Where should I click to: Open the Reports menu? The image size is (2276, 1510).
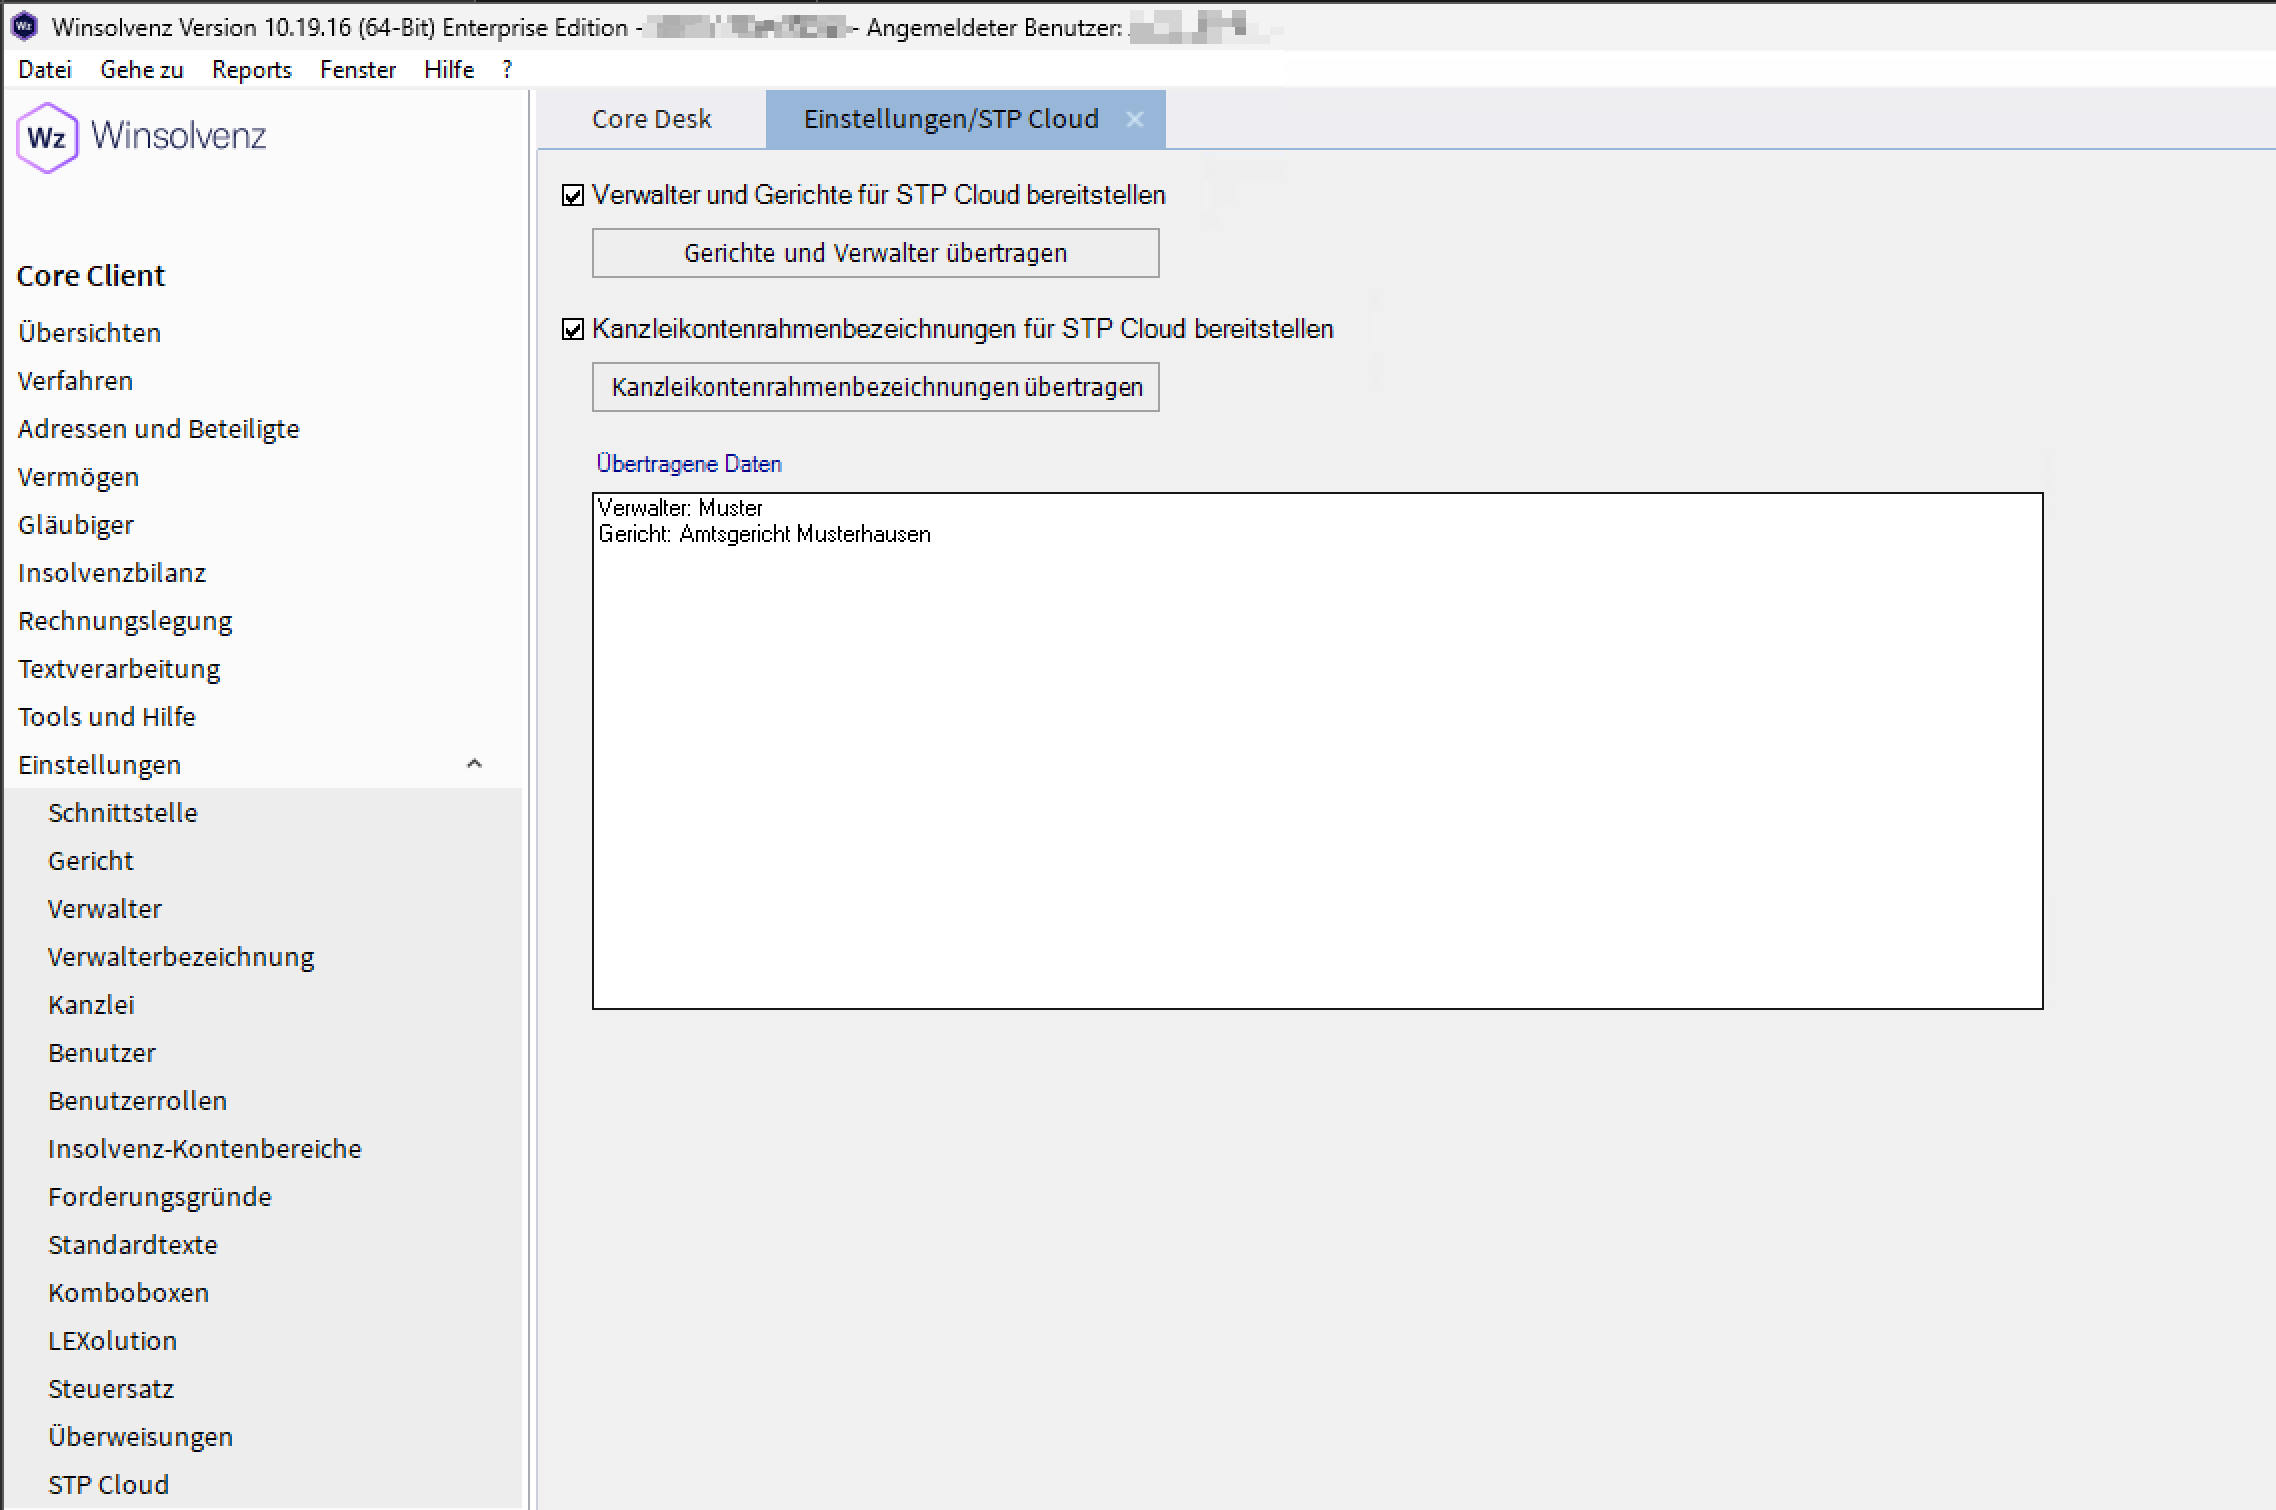click(251, 70)
